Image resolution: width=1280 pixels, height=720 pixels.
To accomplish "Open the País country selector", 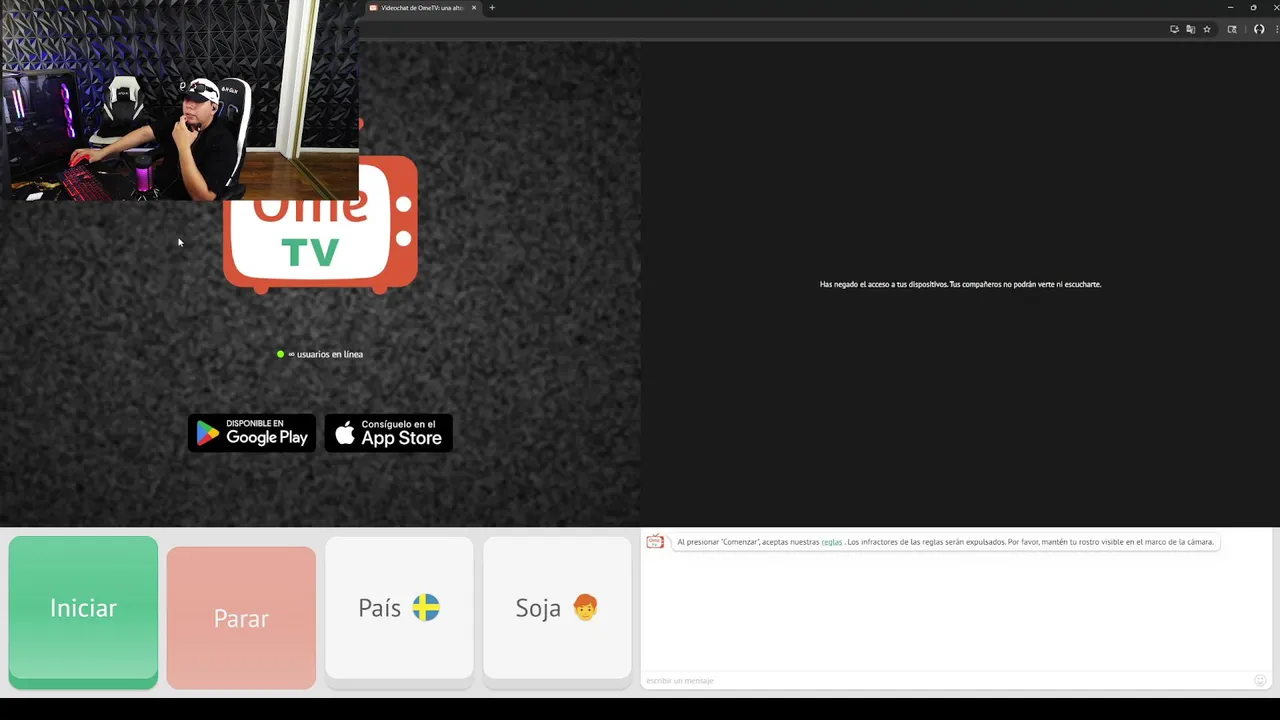I will (x=399, y=612).
